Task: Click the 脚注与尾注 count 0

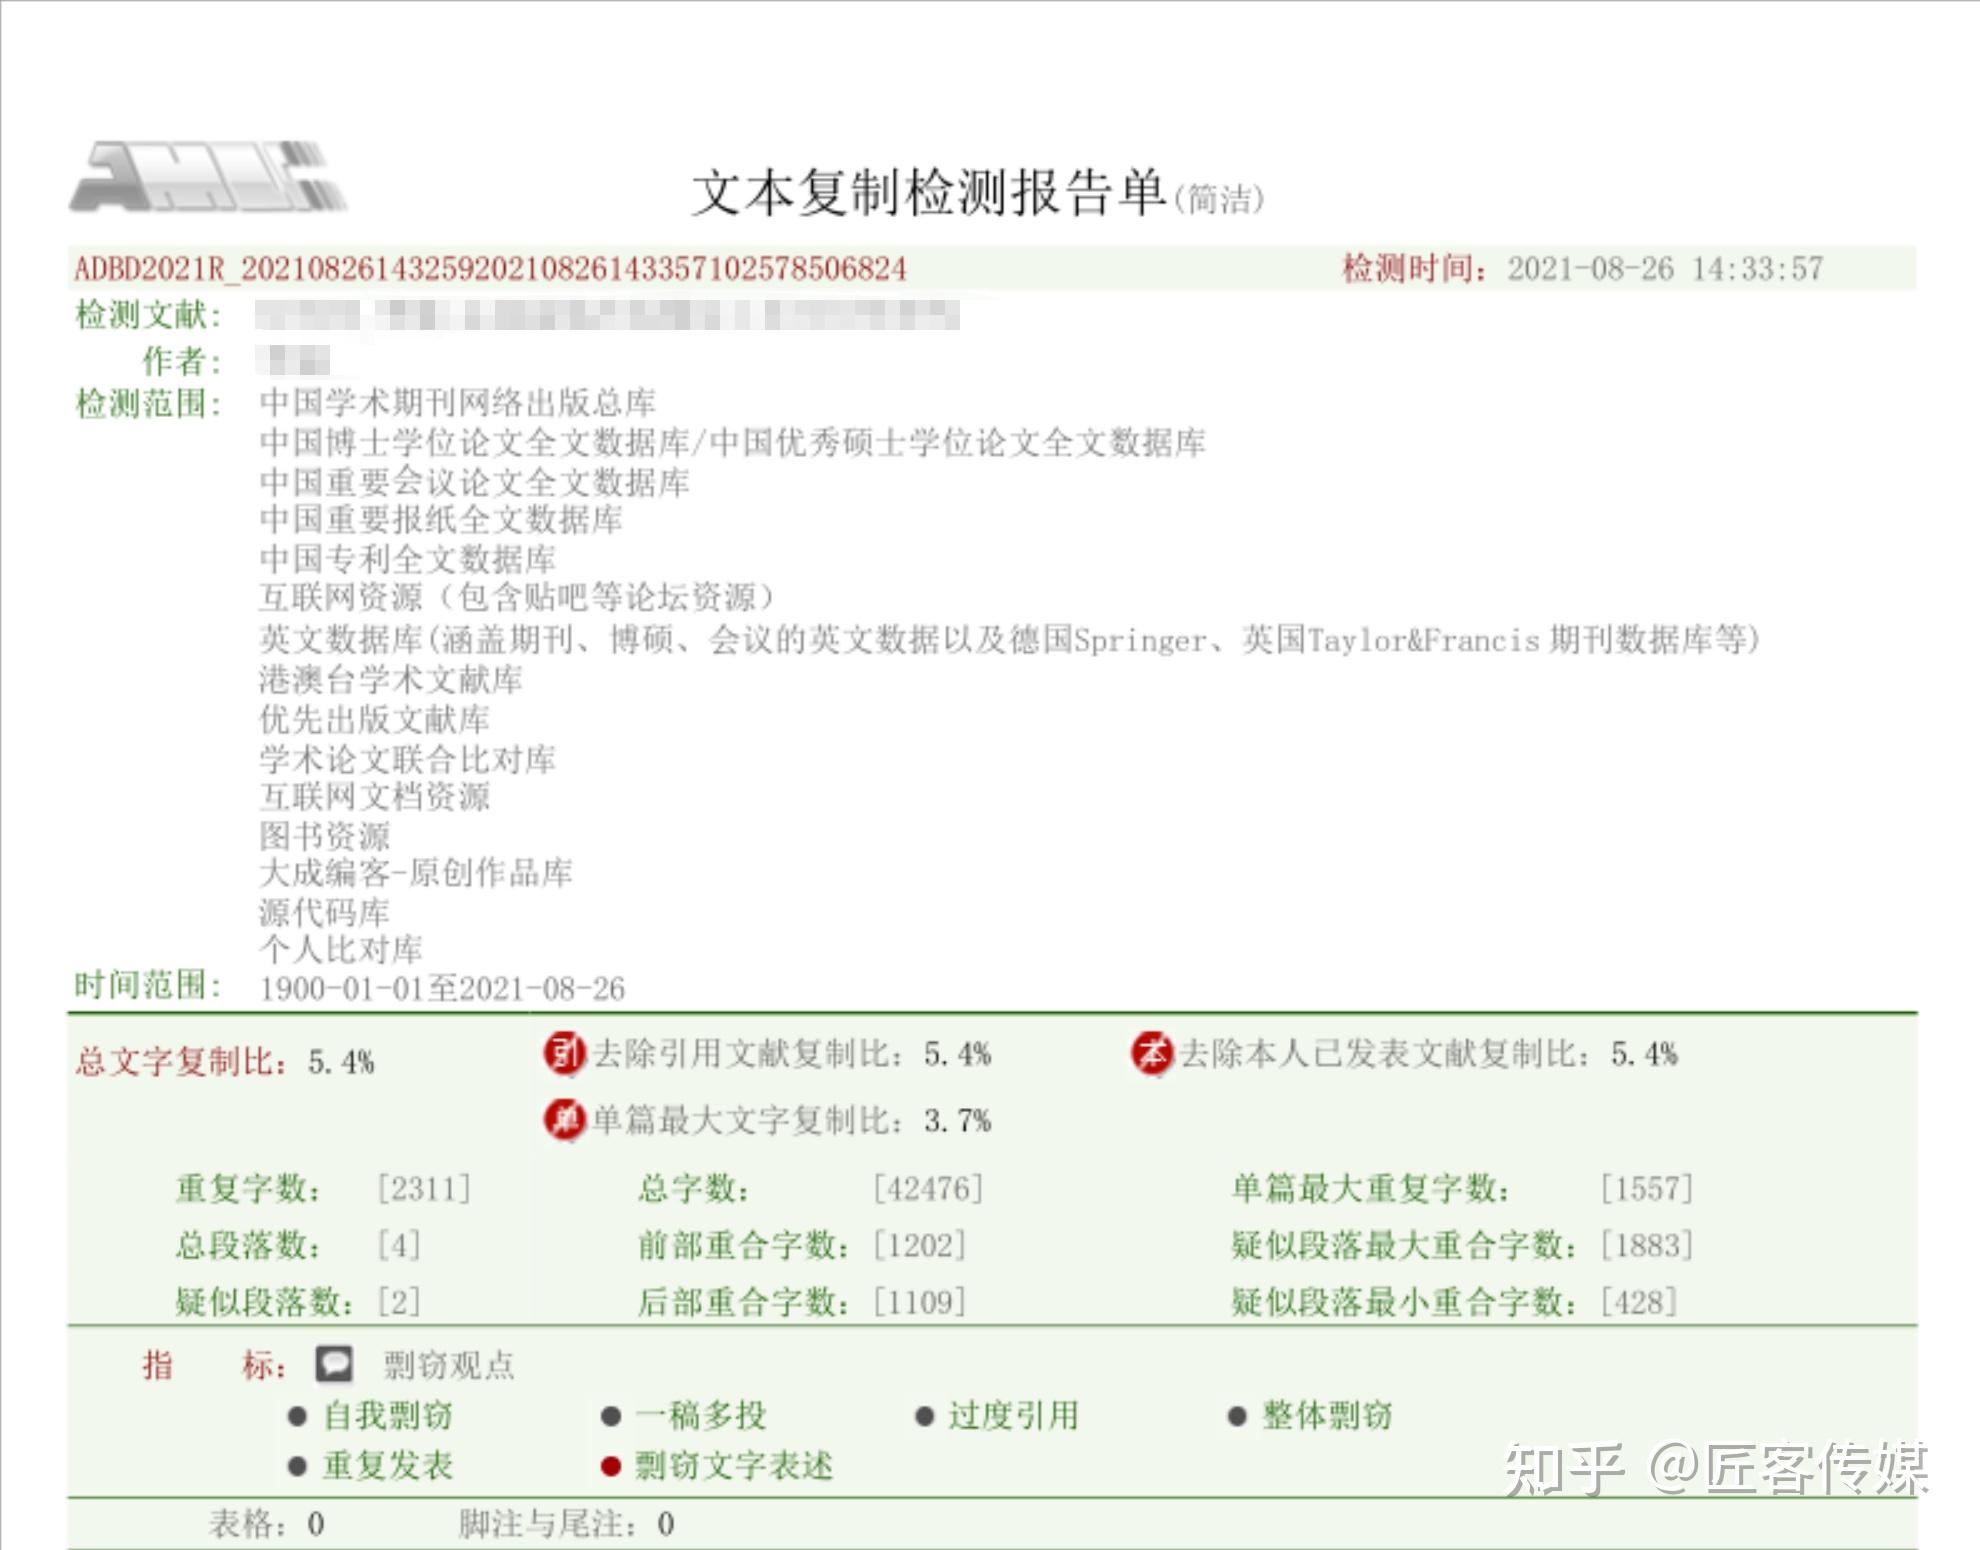Action: (x=666, y=1524)
